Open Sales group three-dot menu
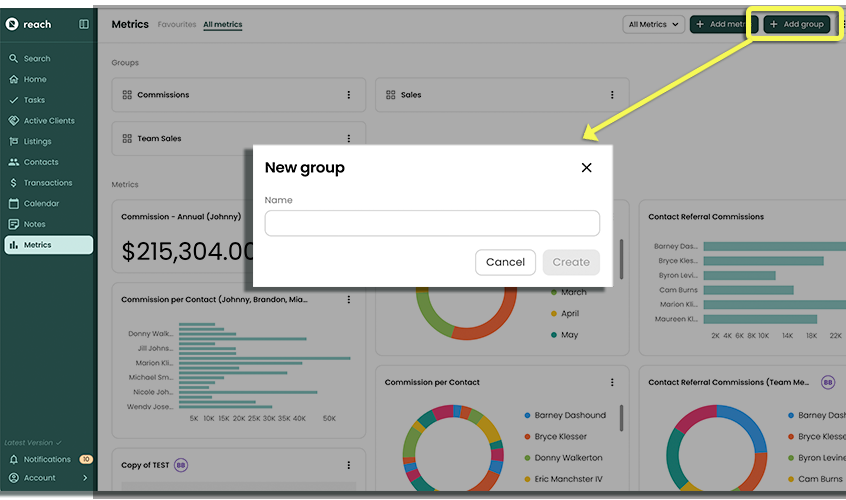846x500 pixels. (x=612, y=95)
